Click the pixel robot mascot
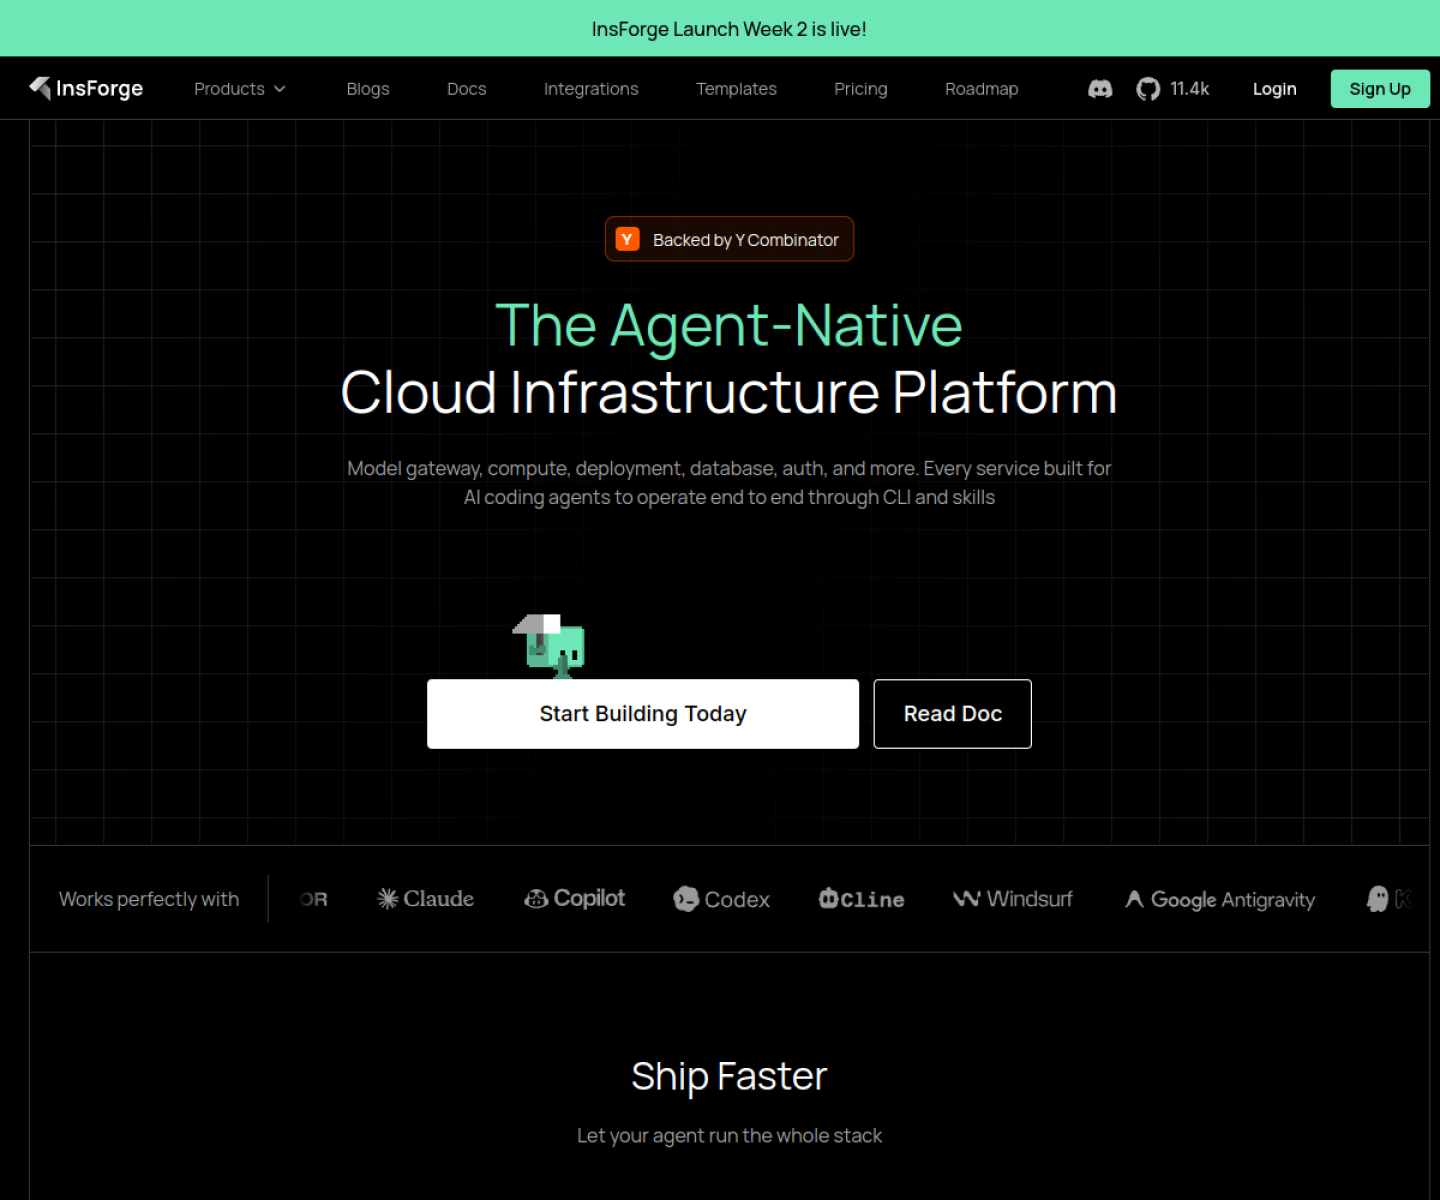This screenshot has height=1200, width=1440. point(549,646)
